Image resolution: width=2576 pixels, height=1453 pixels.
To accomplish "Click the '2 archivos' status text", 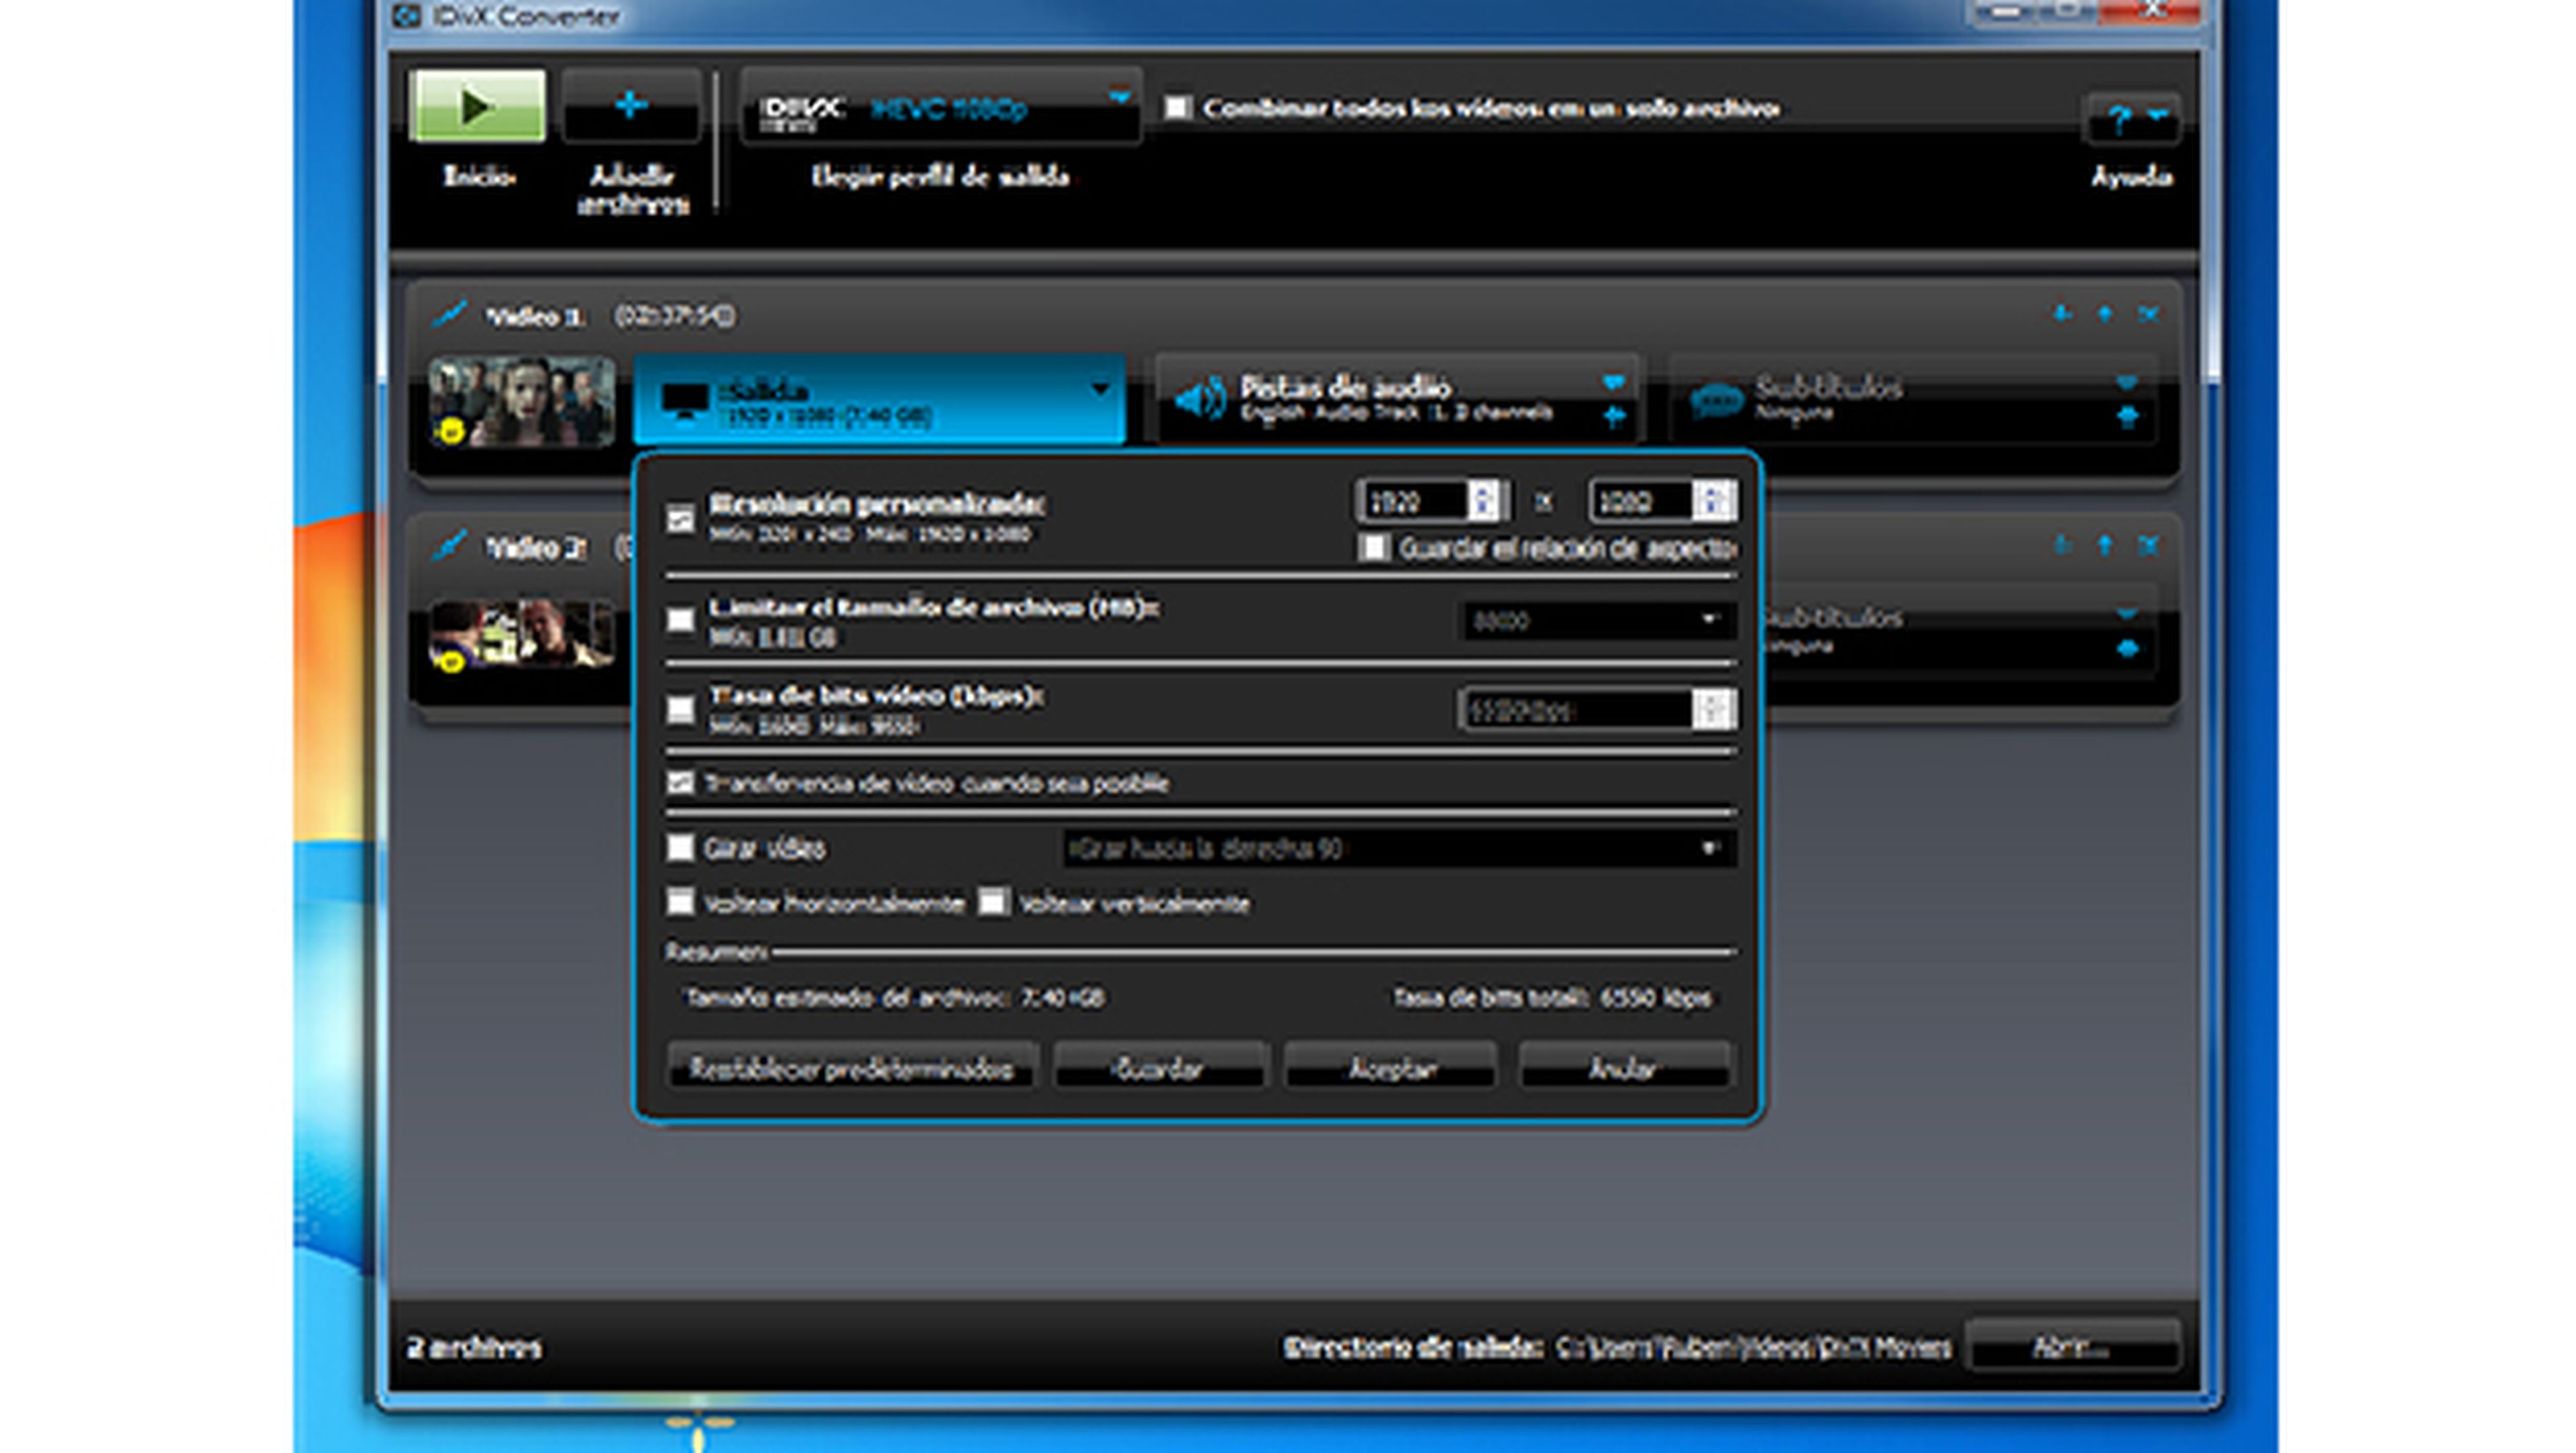I will (474, 1347).
